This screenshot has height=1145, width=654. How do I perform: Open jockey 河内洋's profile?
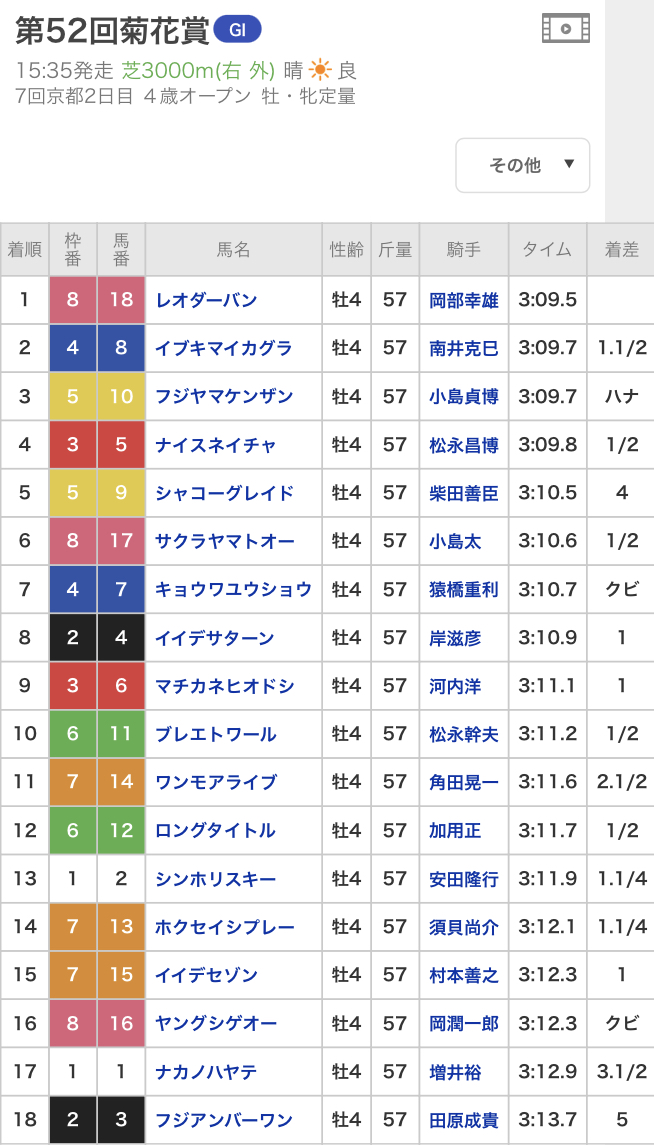(x=455, y=686)
